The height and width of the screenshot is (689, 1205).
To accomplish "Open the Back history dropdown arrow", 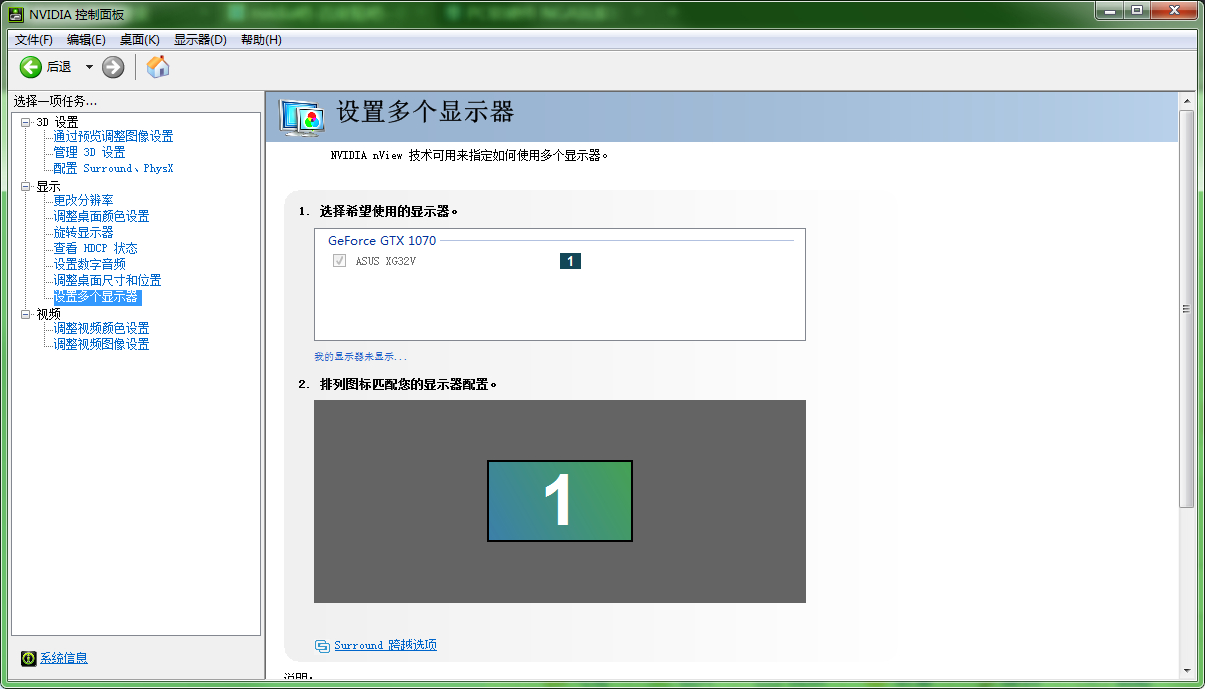I will [x=88, y=67].
